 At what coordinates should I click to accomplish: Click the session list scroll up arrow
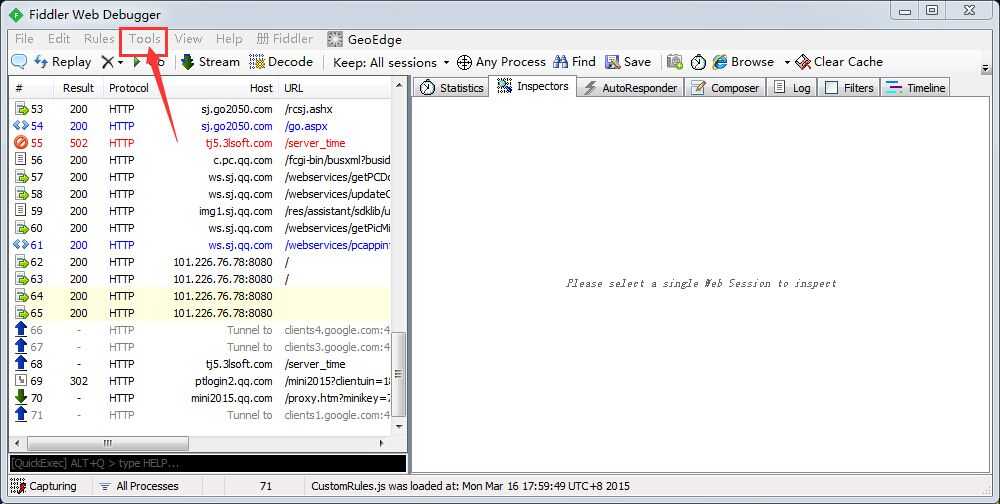[x=399, y=86]
